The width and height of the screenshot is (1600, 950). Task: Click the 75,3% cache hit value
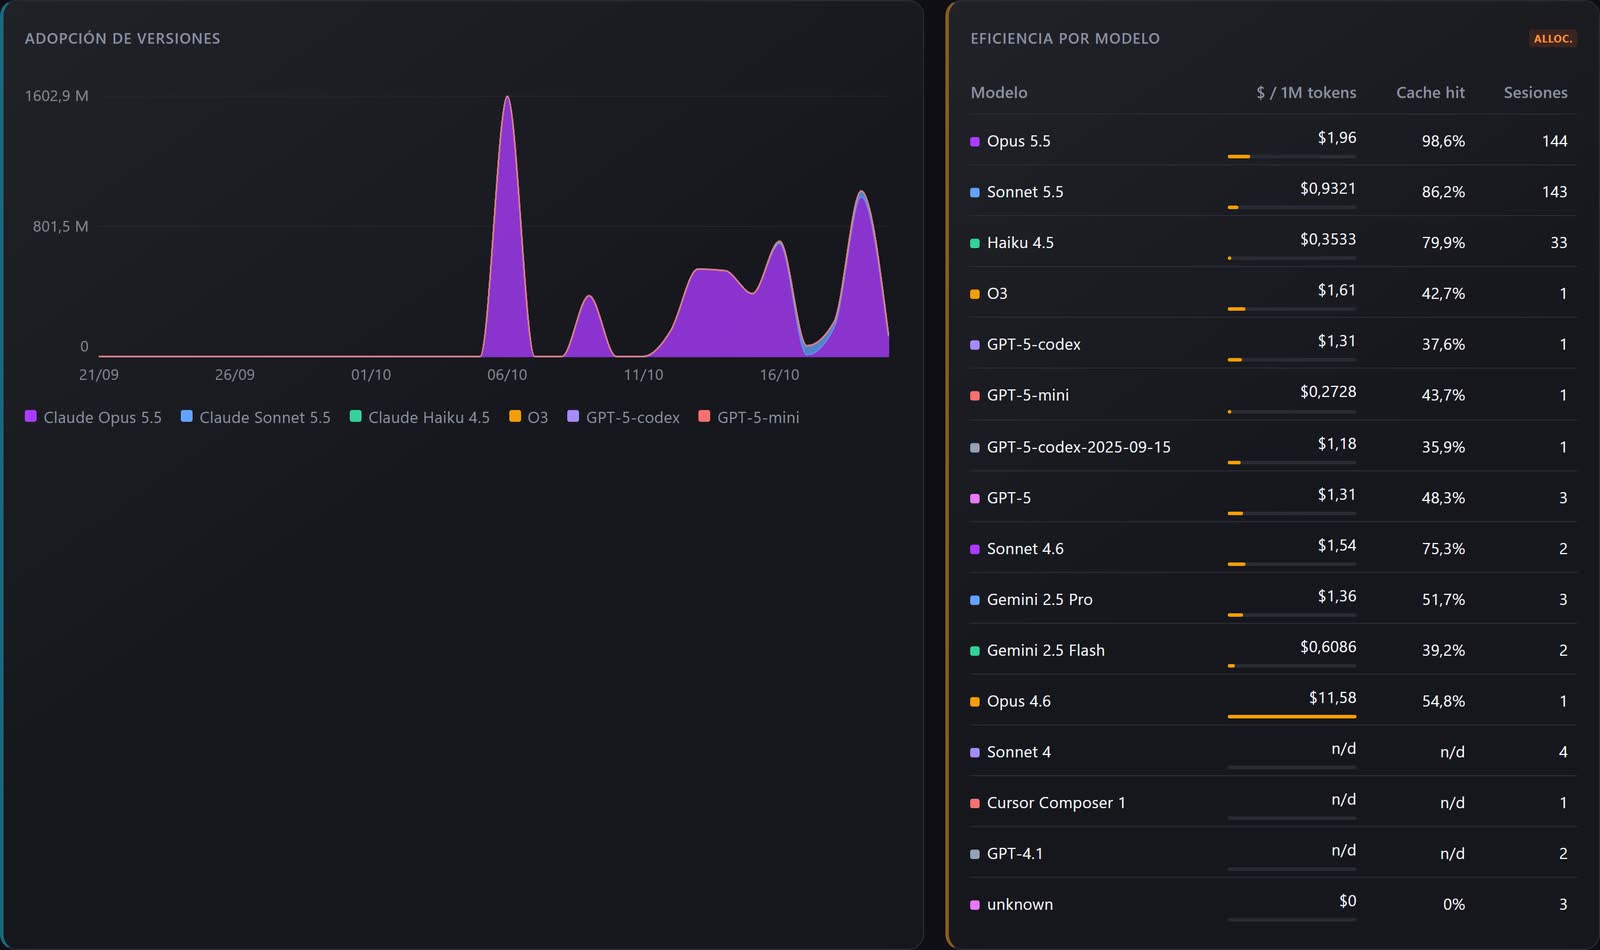(1443, 549)
